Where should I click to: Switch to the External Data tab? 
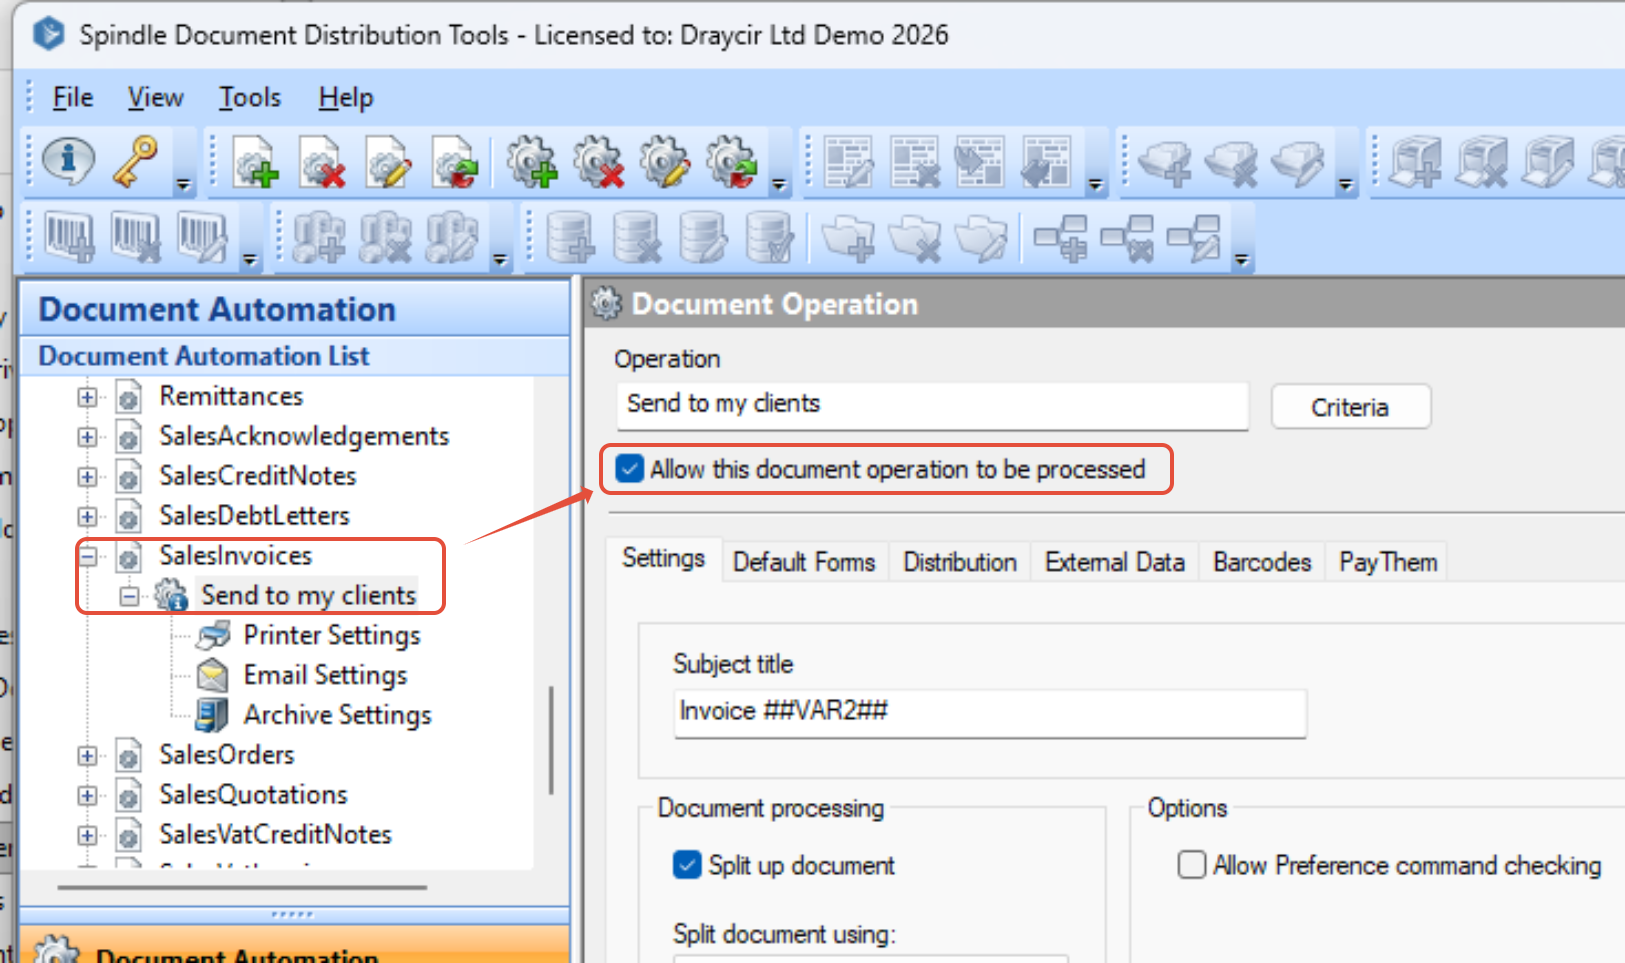tap(1115, 562)
